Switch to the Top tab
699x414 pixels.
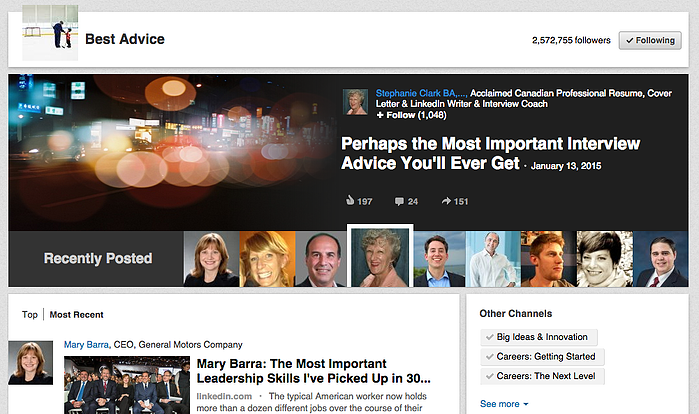point(30,315)
